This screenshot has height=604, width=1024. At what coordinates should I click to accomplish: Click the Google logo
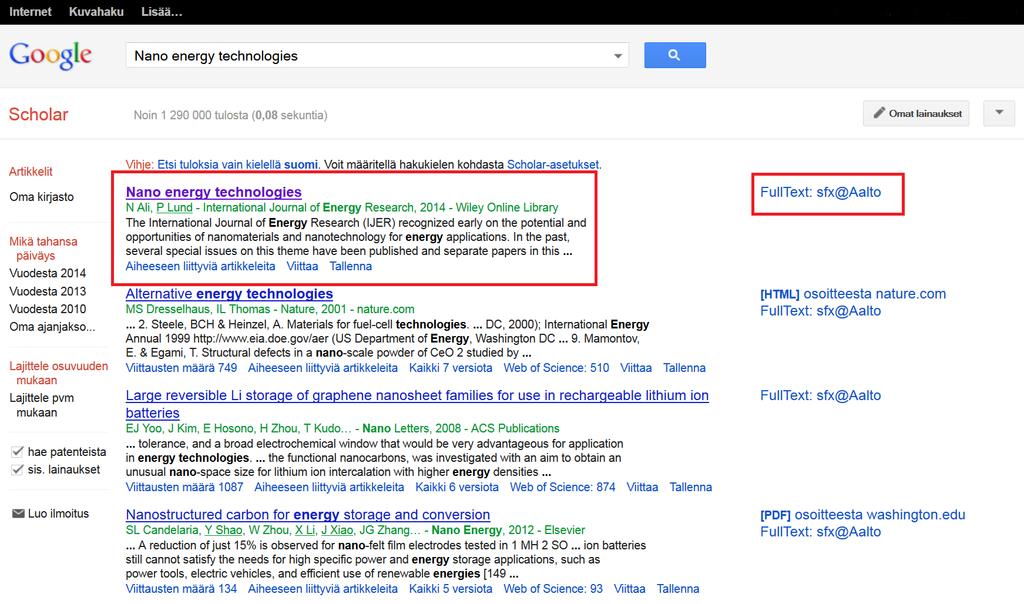(50, 55)
